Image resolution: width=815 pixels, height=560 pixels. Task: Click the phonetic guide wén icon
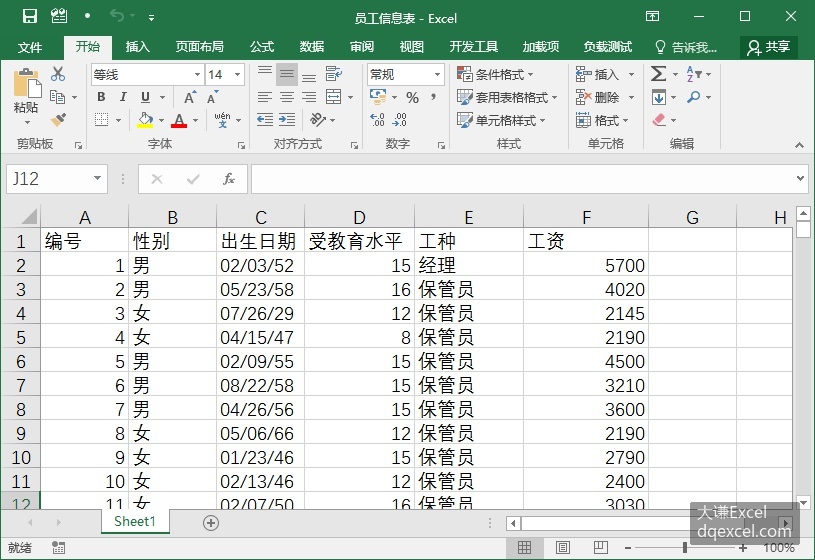pos(222,120)
